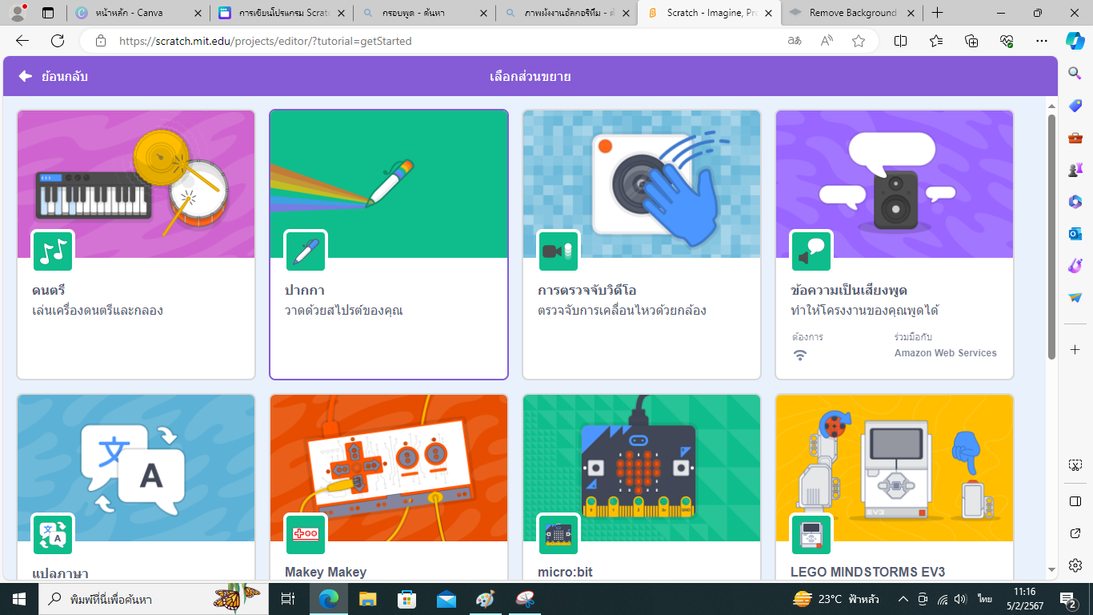Click the LEGO EV3 robot illustration
This screenshot has width=1093, height=615.
pos(894,468)
